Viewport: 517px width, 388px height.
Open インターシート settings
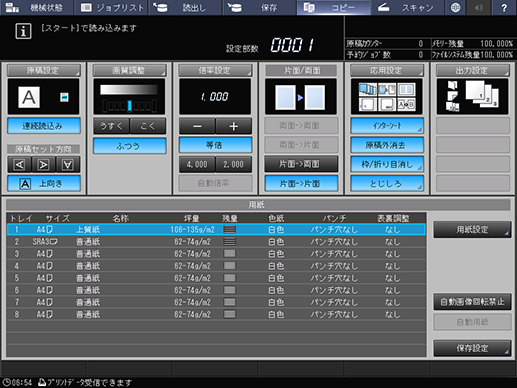click(x=387, y=126)
